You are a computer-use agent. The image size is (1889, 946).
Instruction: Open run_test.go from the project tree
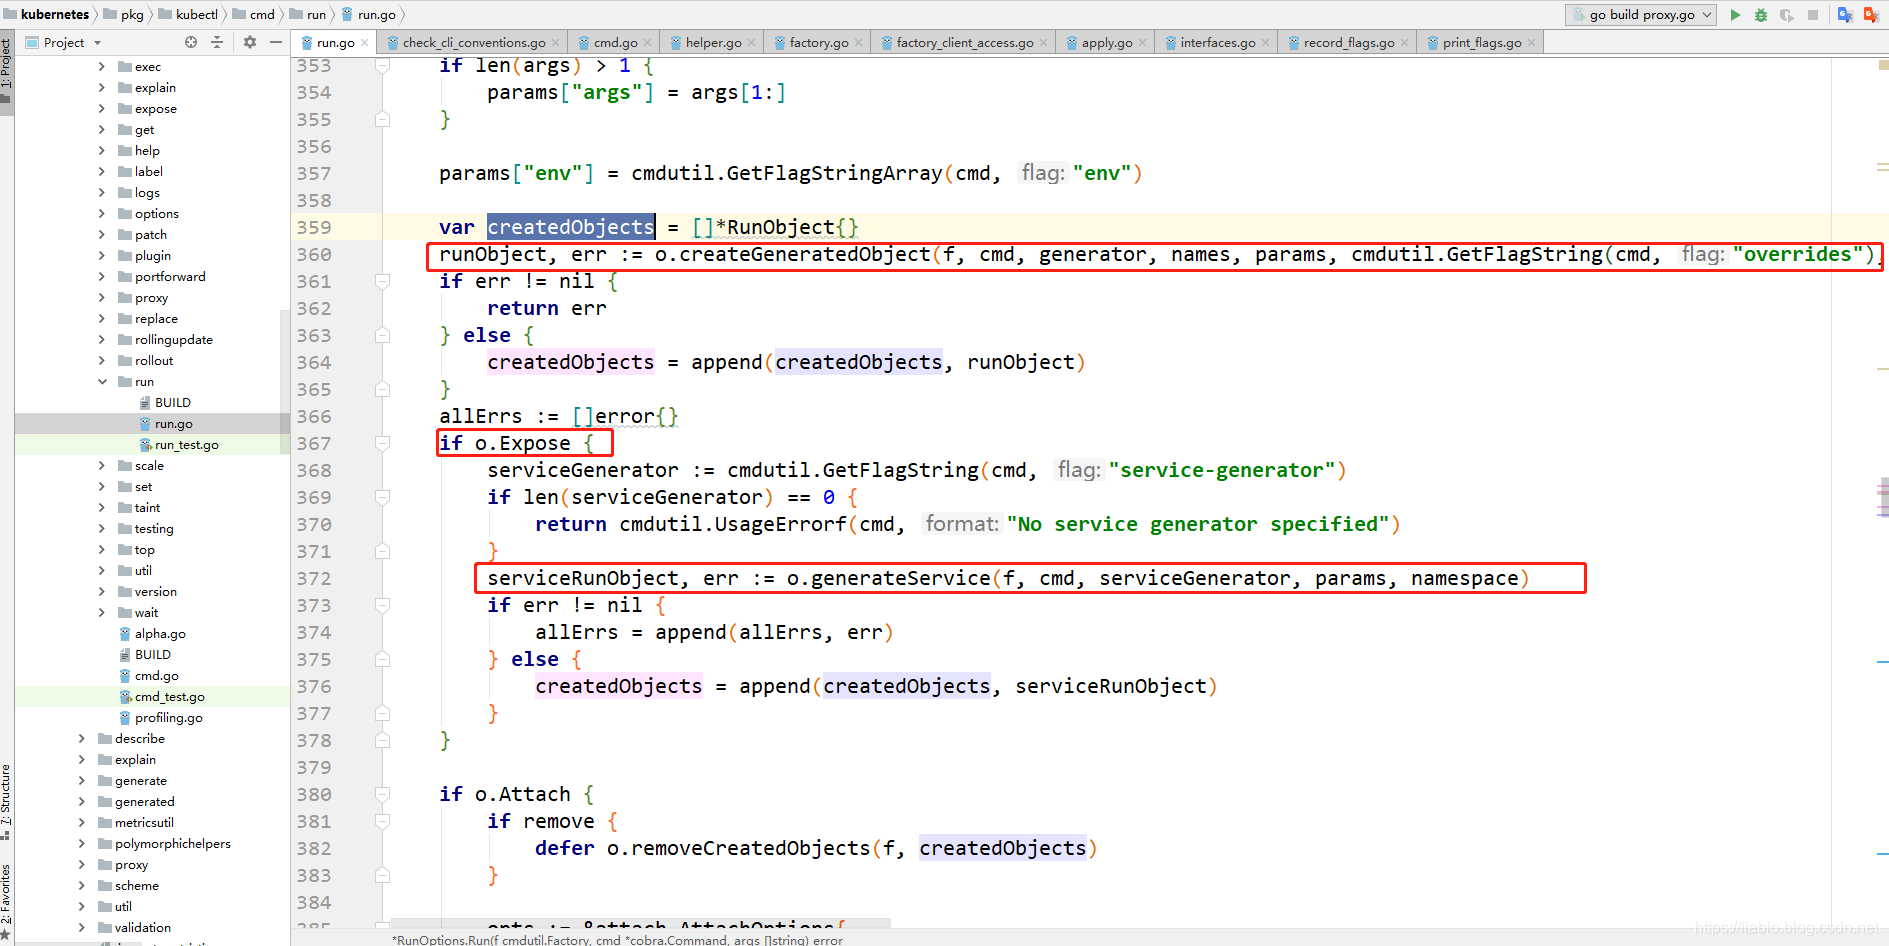186,445
